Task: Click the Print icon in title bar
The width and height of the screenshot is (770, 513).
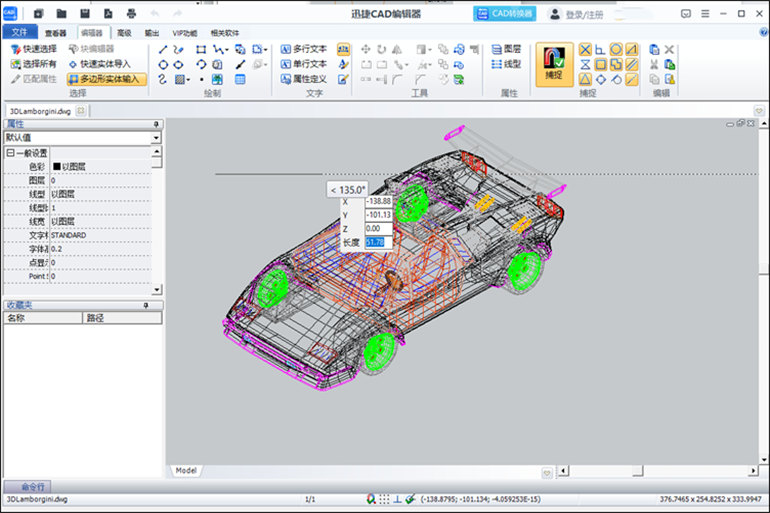Action: point(131,14)
